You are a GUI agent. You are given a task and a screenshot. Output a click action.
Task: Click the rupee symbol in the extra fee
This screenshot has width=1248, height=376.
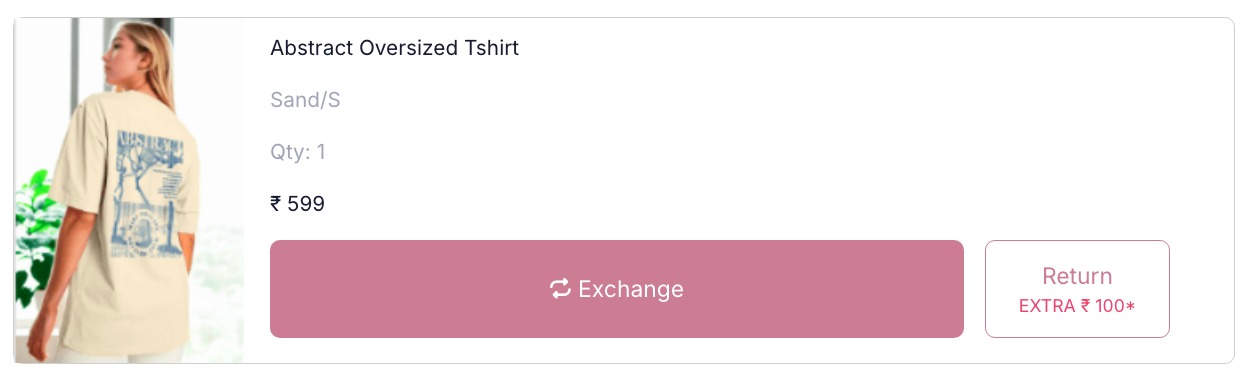pyautogui.click(x=1085, y=306)
